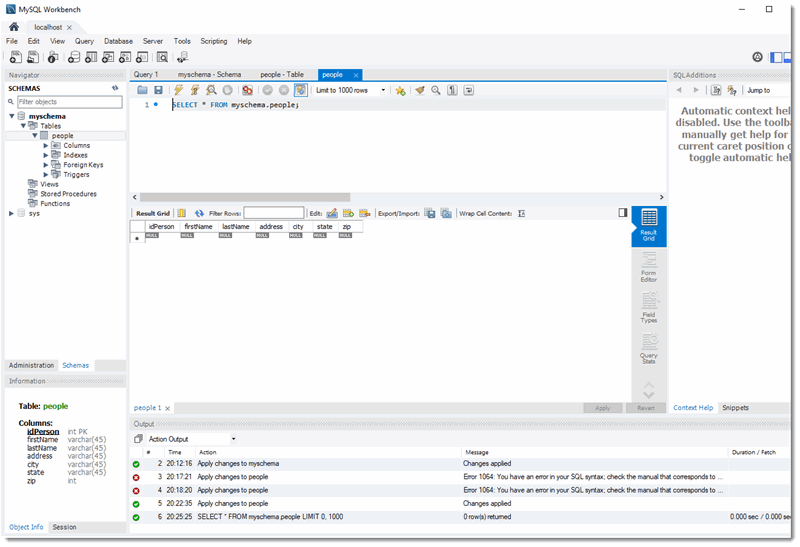Image resolution: width=800 pixels, height=547 pixels.
Task: Refresh schemas list icon
Action: (x=115, y=88)
